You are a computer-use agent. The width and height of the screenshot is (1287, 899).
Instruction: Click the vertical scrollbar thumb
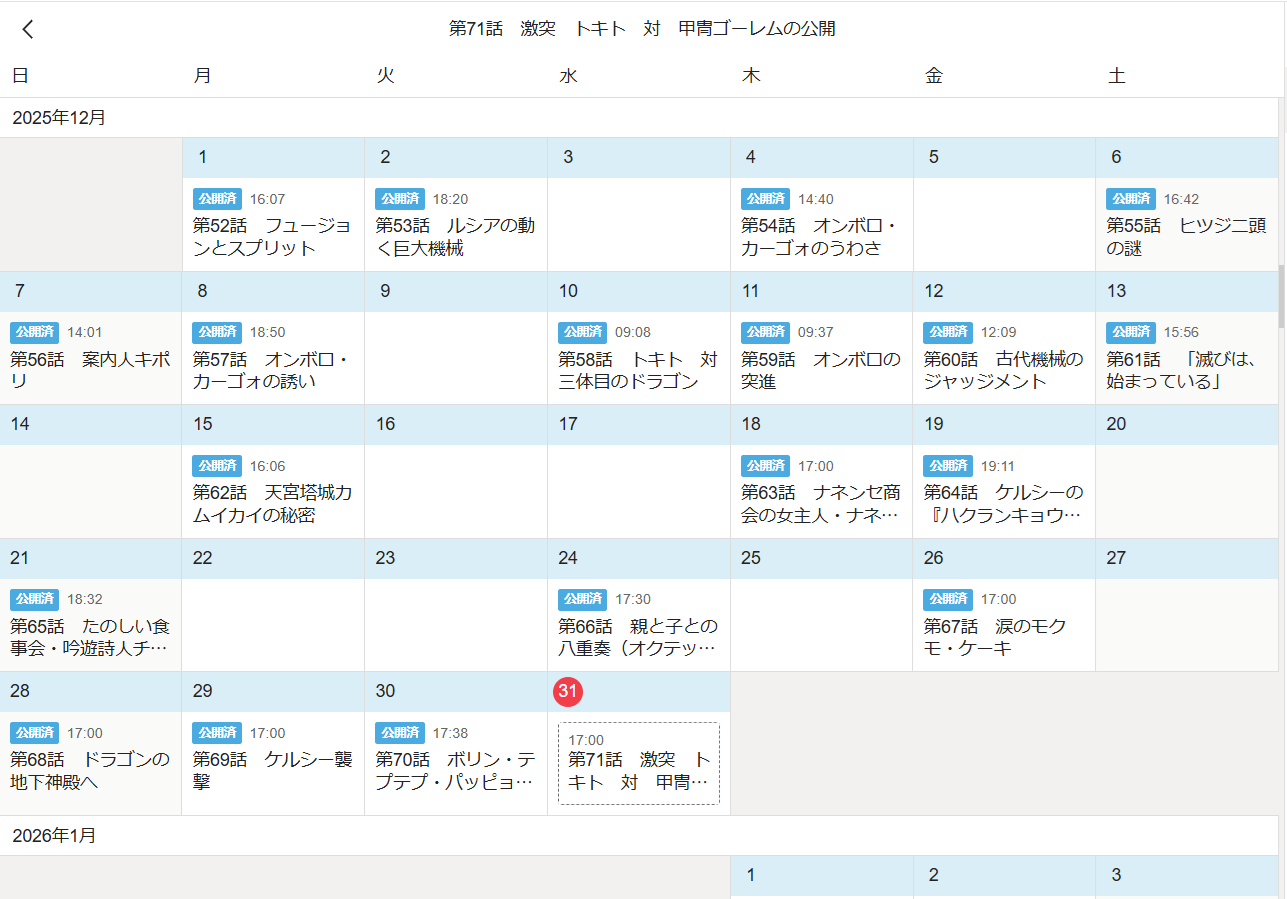tap(1282, 296)
